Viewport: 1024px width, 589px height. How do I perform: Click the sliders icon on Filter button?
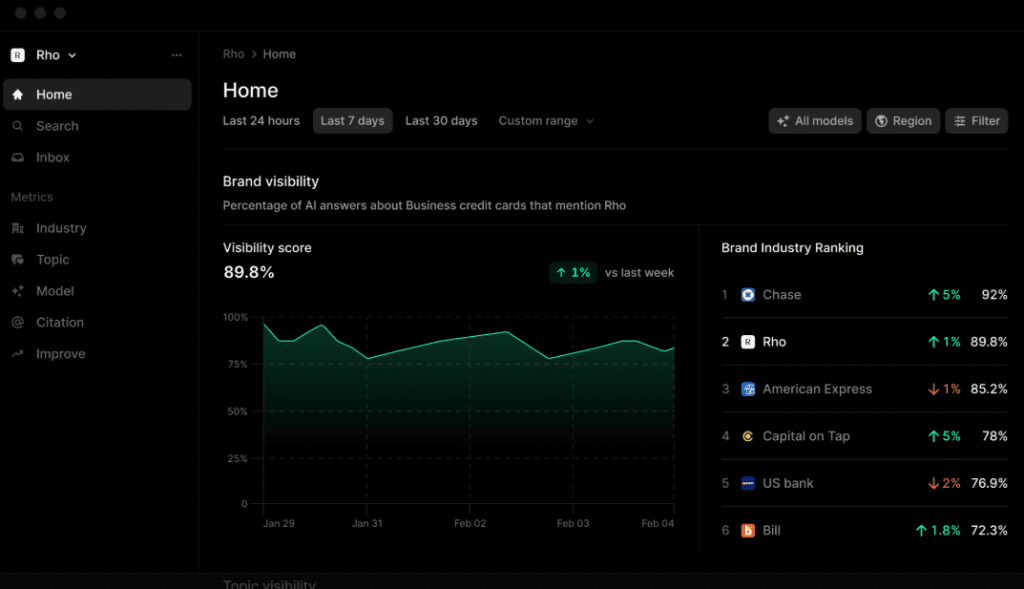coord(959,121)
